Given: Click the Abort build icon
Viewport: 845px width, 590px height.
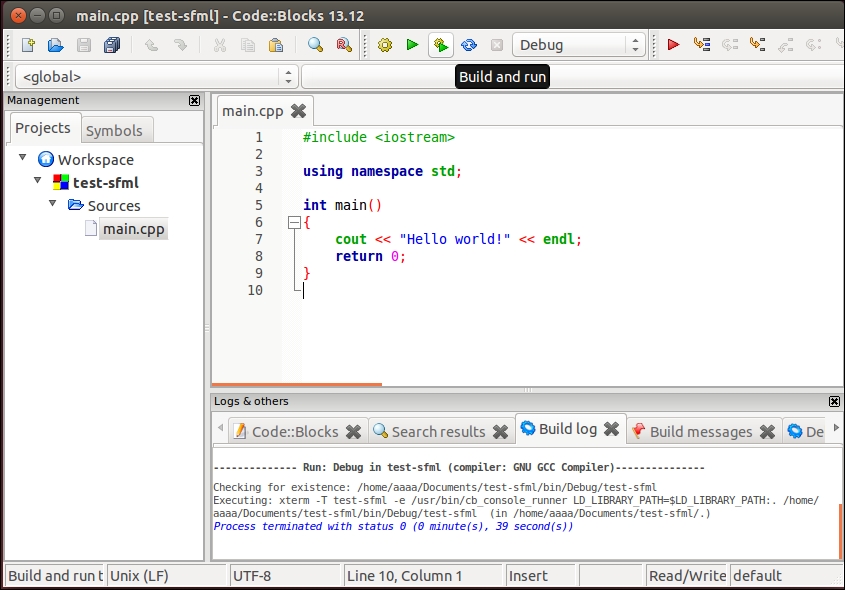Looking at the screenshot, I should click(x=497, y=45).
